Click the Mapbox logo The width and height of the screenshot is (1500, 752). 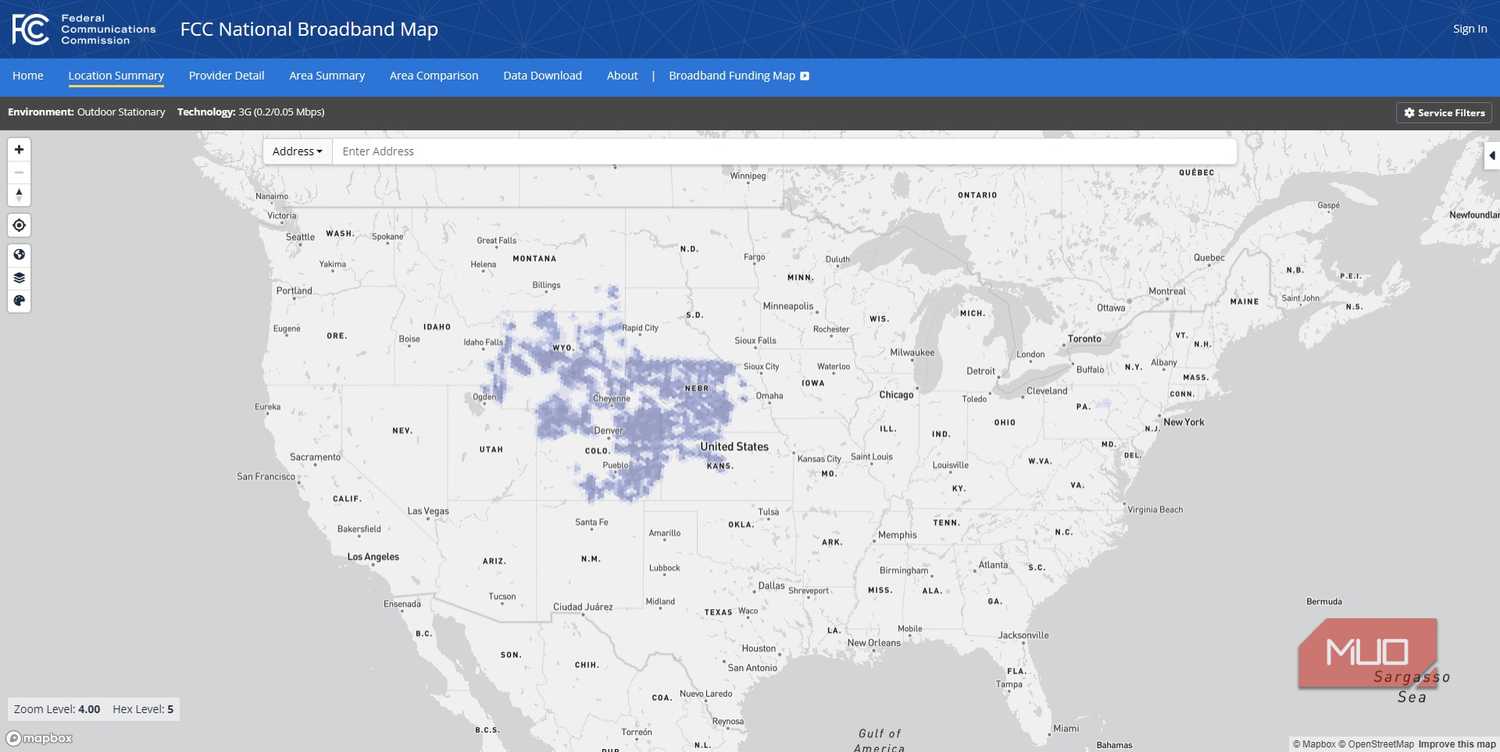pos(40,738)
